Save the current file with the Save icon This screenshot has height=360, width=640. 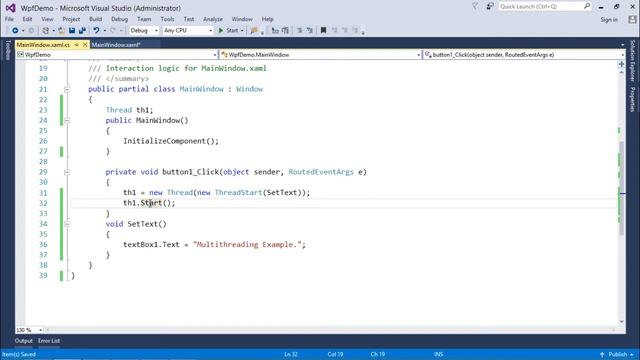[72, 31]
